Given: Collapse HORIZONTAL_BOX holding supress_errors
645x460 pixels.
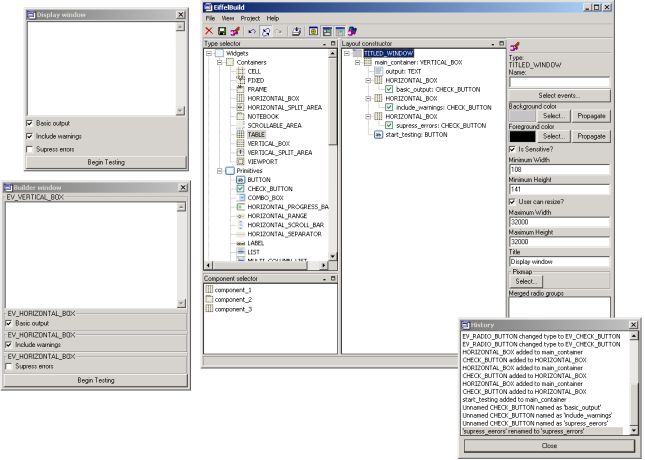Looking at the screenshot, I should 369,117.
